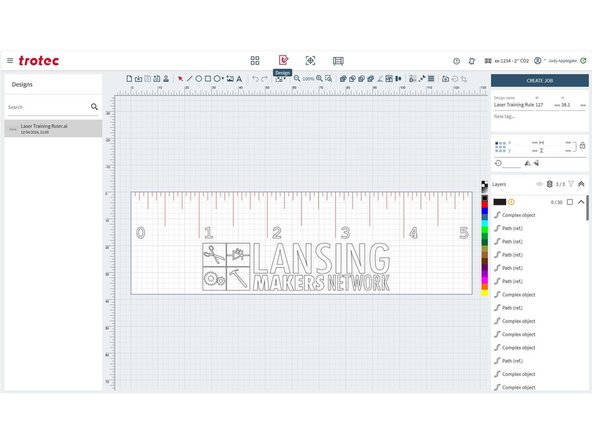Click the layers panel scrollbar
This screenshot has height=444, width=592.
click(x=587, y=207)
